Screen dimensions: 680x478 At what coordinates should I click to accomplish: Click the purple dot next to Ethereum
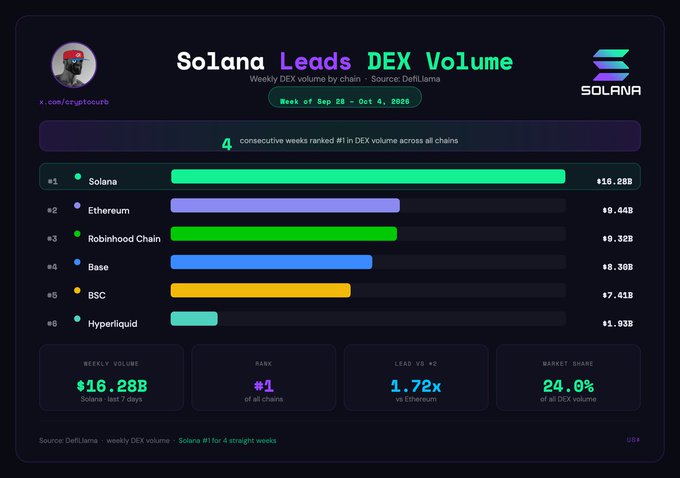coord(77,206)
